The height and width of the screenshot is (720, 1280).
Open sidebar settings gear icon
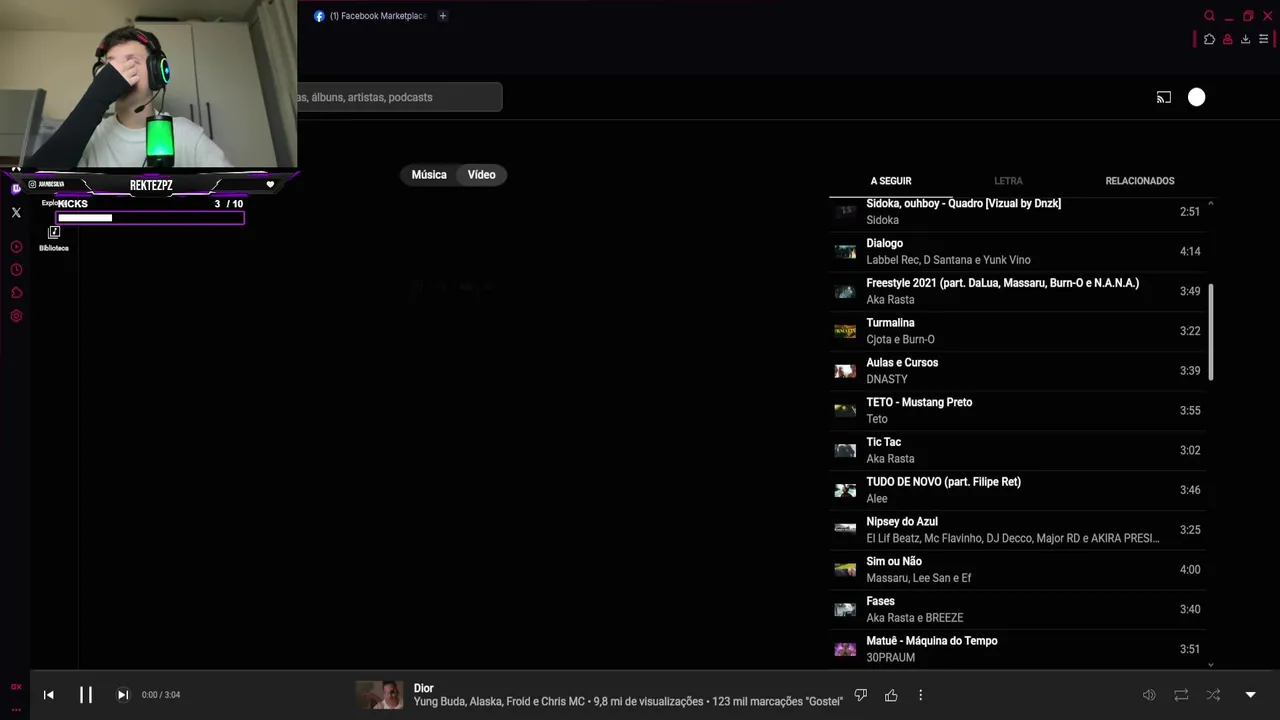coord(16,316)
